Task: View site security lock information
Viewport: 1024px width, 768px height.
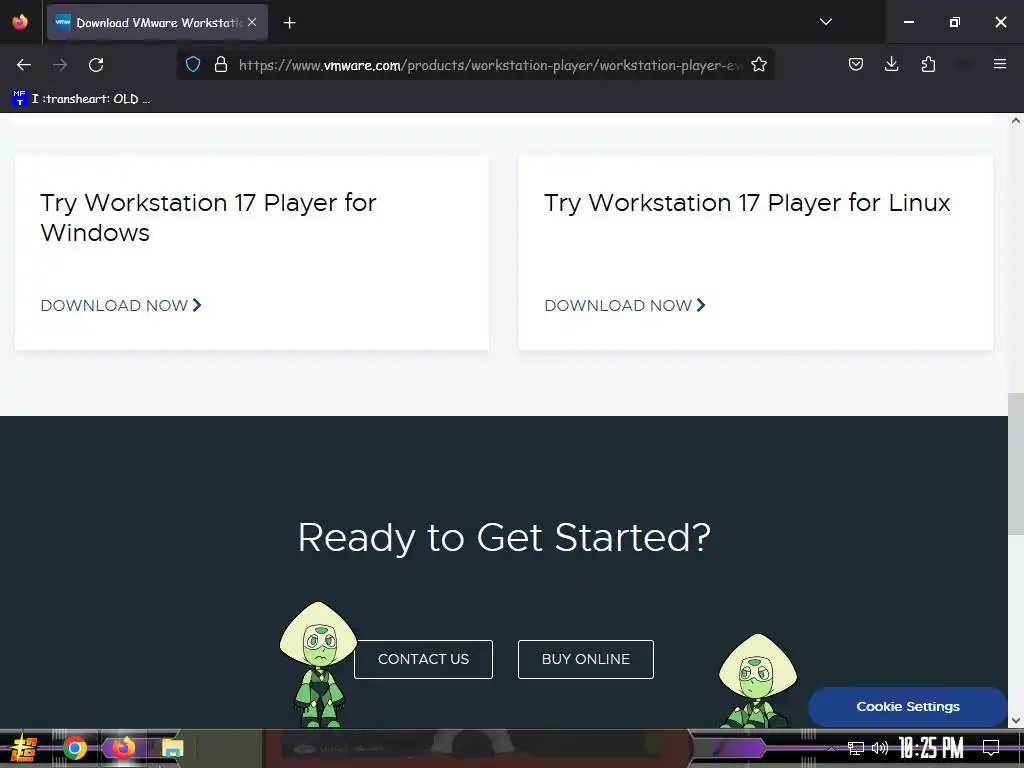Action: 221,65
